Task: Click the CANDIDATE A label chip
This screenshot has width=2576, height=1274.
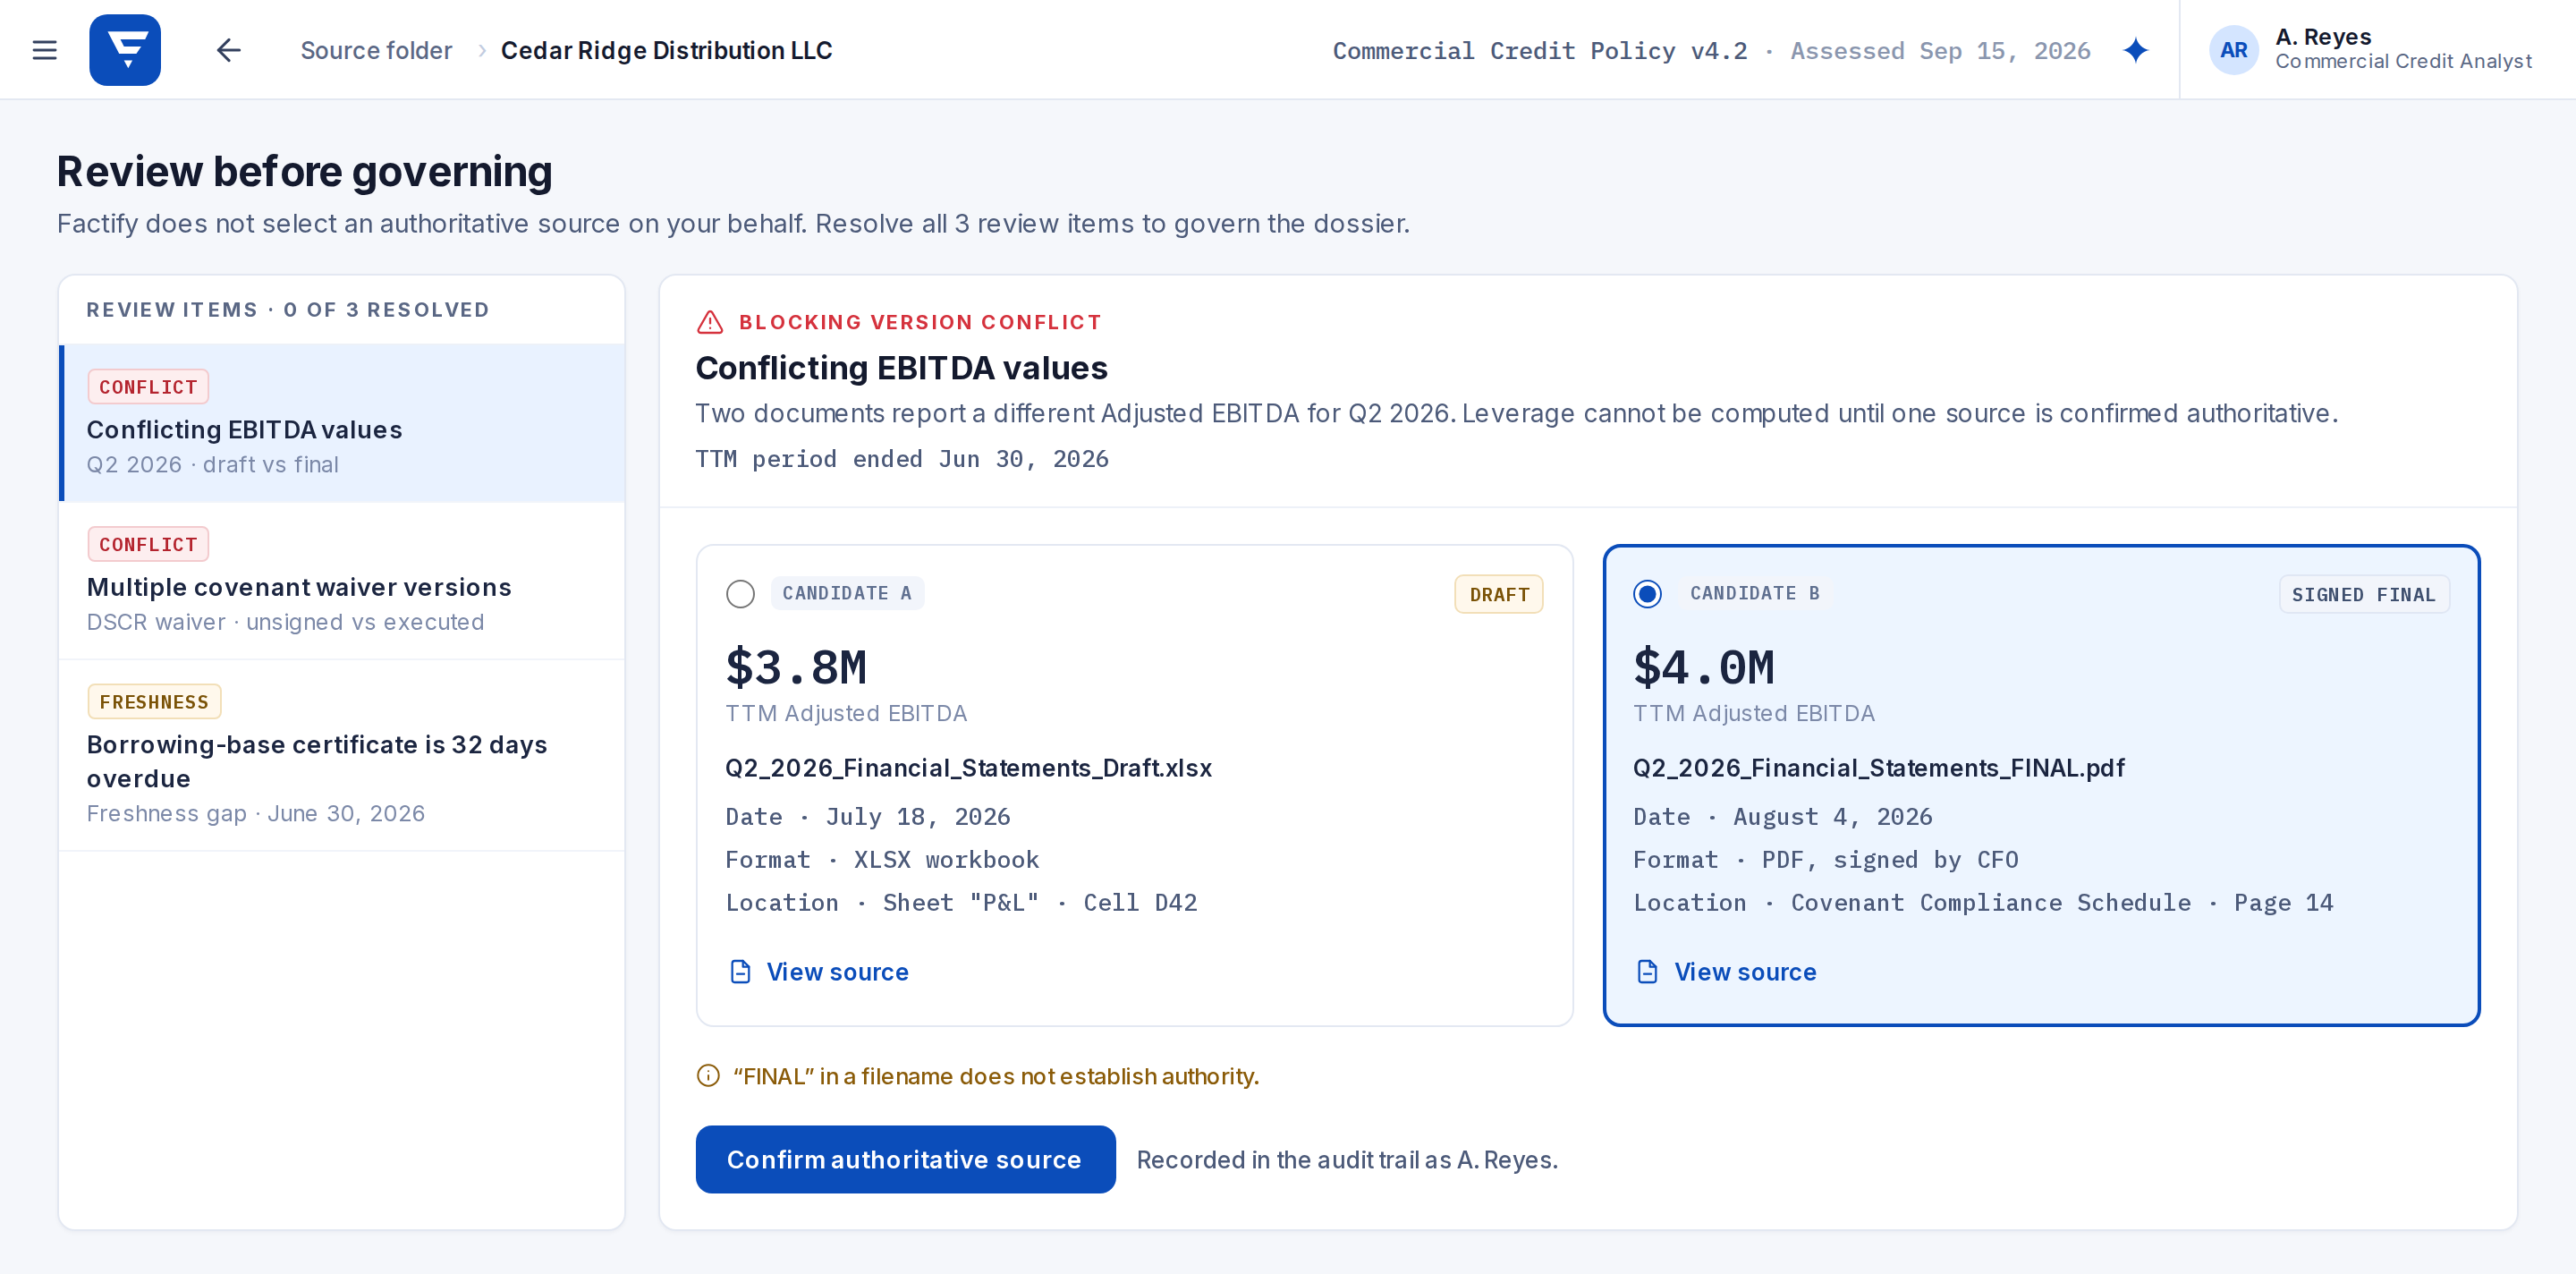Action: [x=847, y=593]
